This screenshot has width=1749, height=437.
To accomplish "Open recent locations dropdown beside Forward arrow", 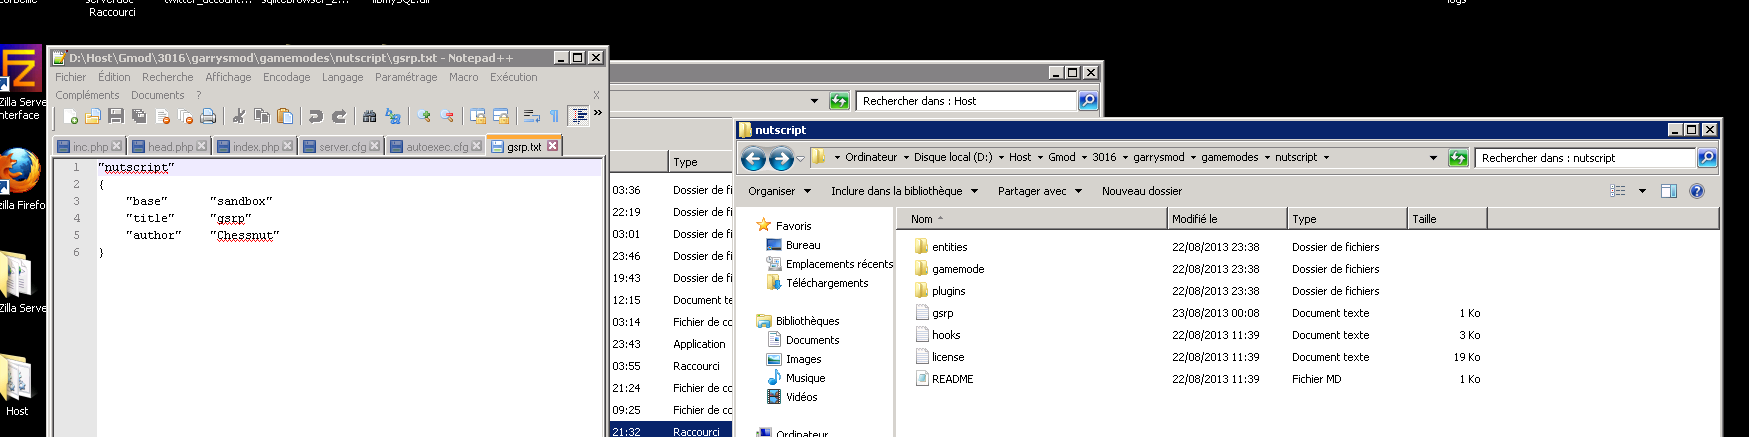I will click(801, 158).
